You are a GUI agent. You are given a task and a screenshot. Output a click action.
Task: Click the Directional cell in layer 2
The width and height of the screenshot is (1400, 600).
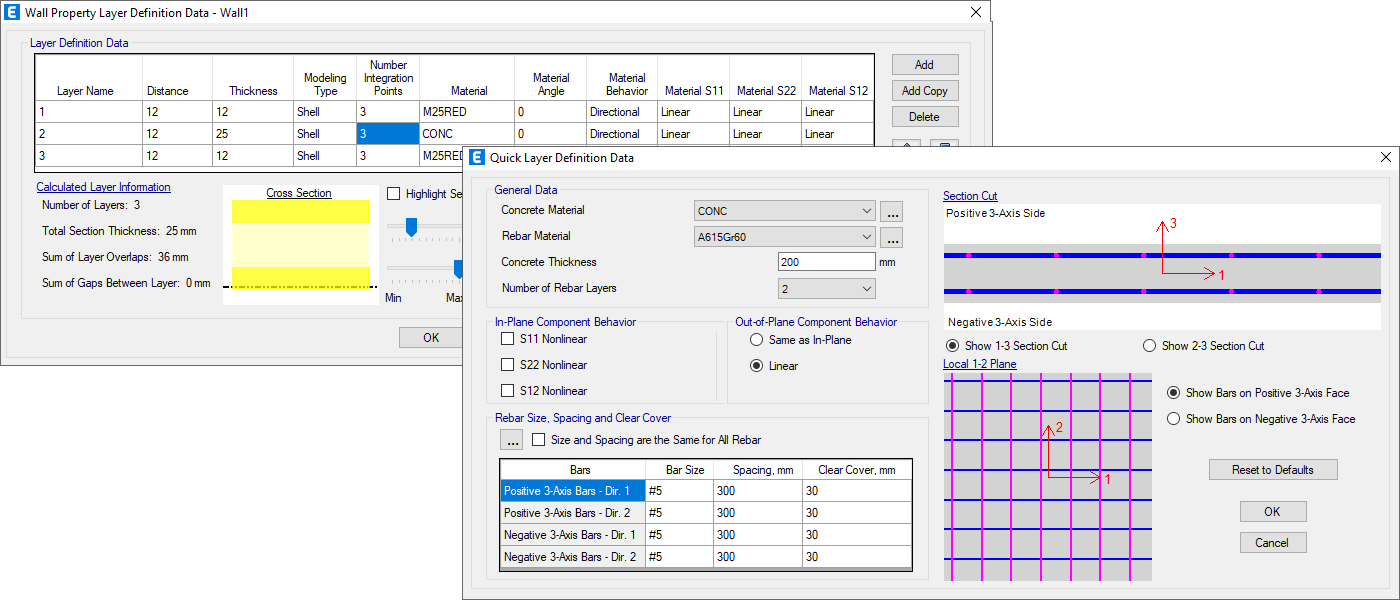[x=622, y=134]
